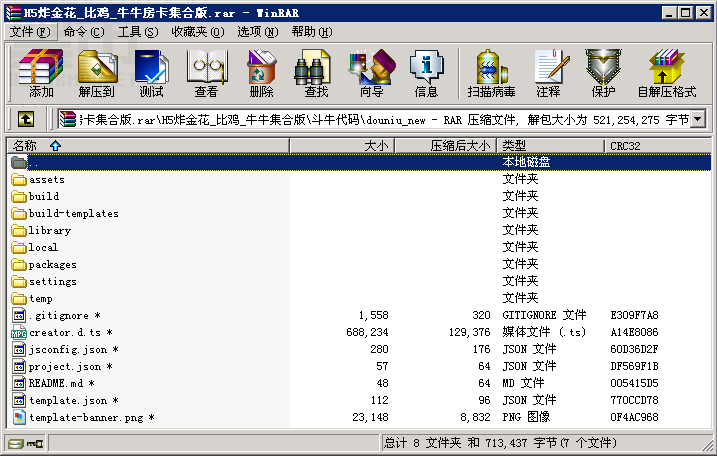This screenshot has width=717, height=456.
Task: Click the disk drive status bar icon
Action: tap(16, 443)
